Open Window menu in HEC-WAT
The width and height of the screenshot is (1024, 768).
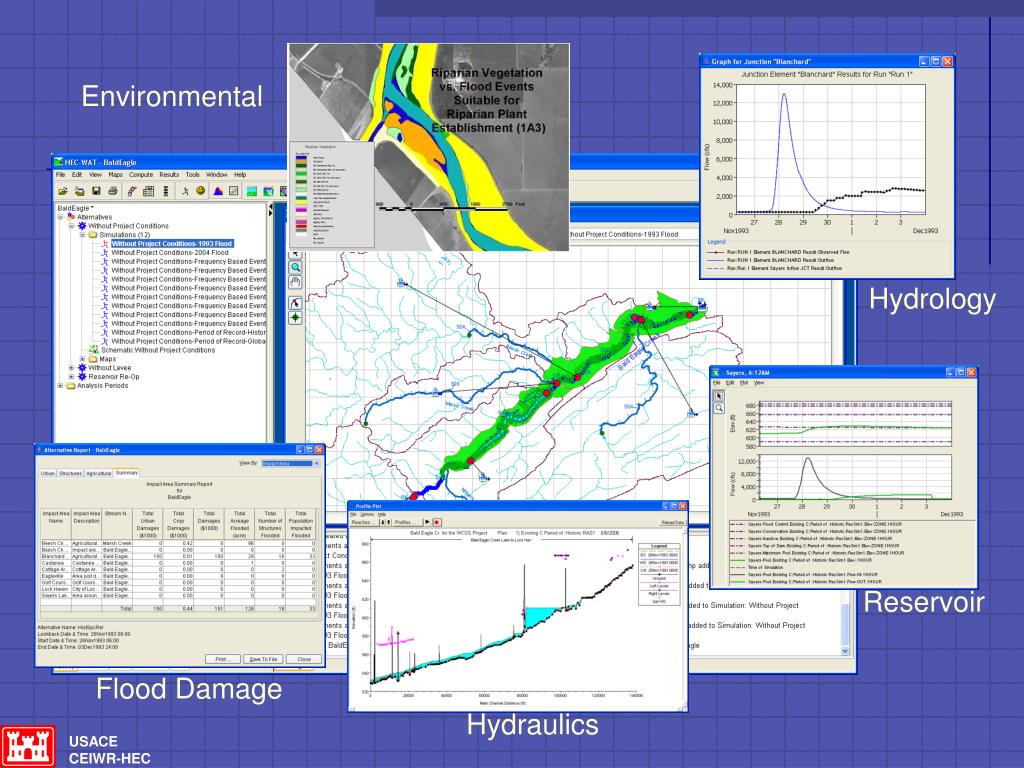click(216, 175)
